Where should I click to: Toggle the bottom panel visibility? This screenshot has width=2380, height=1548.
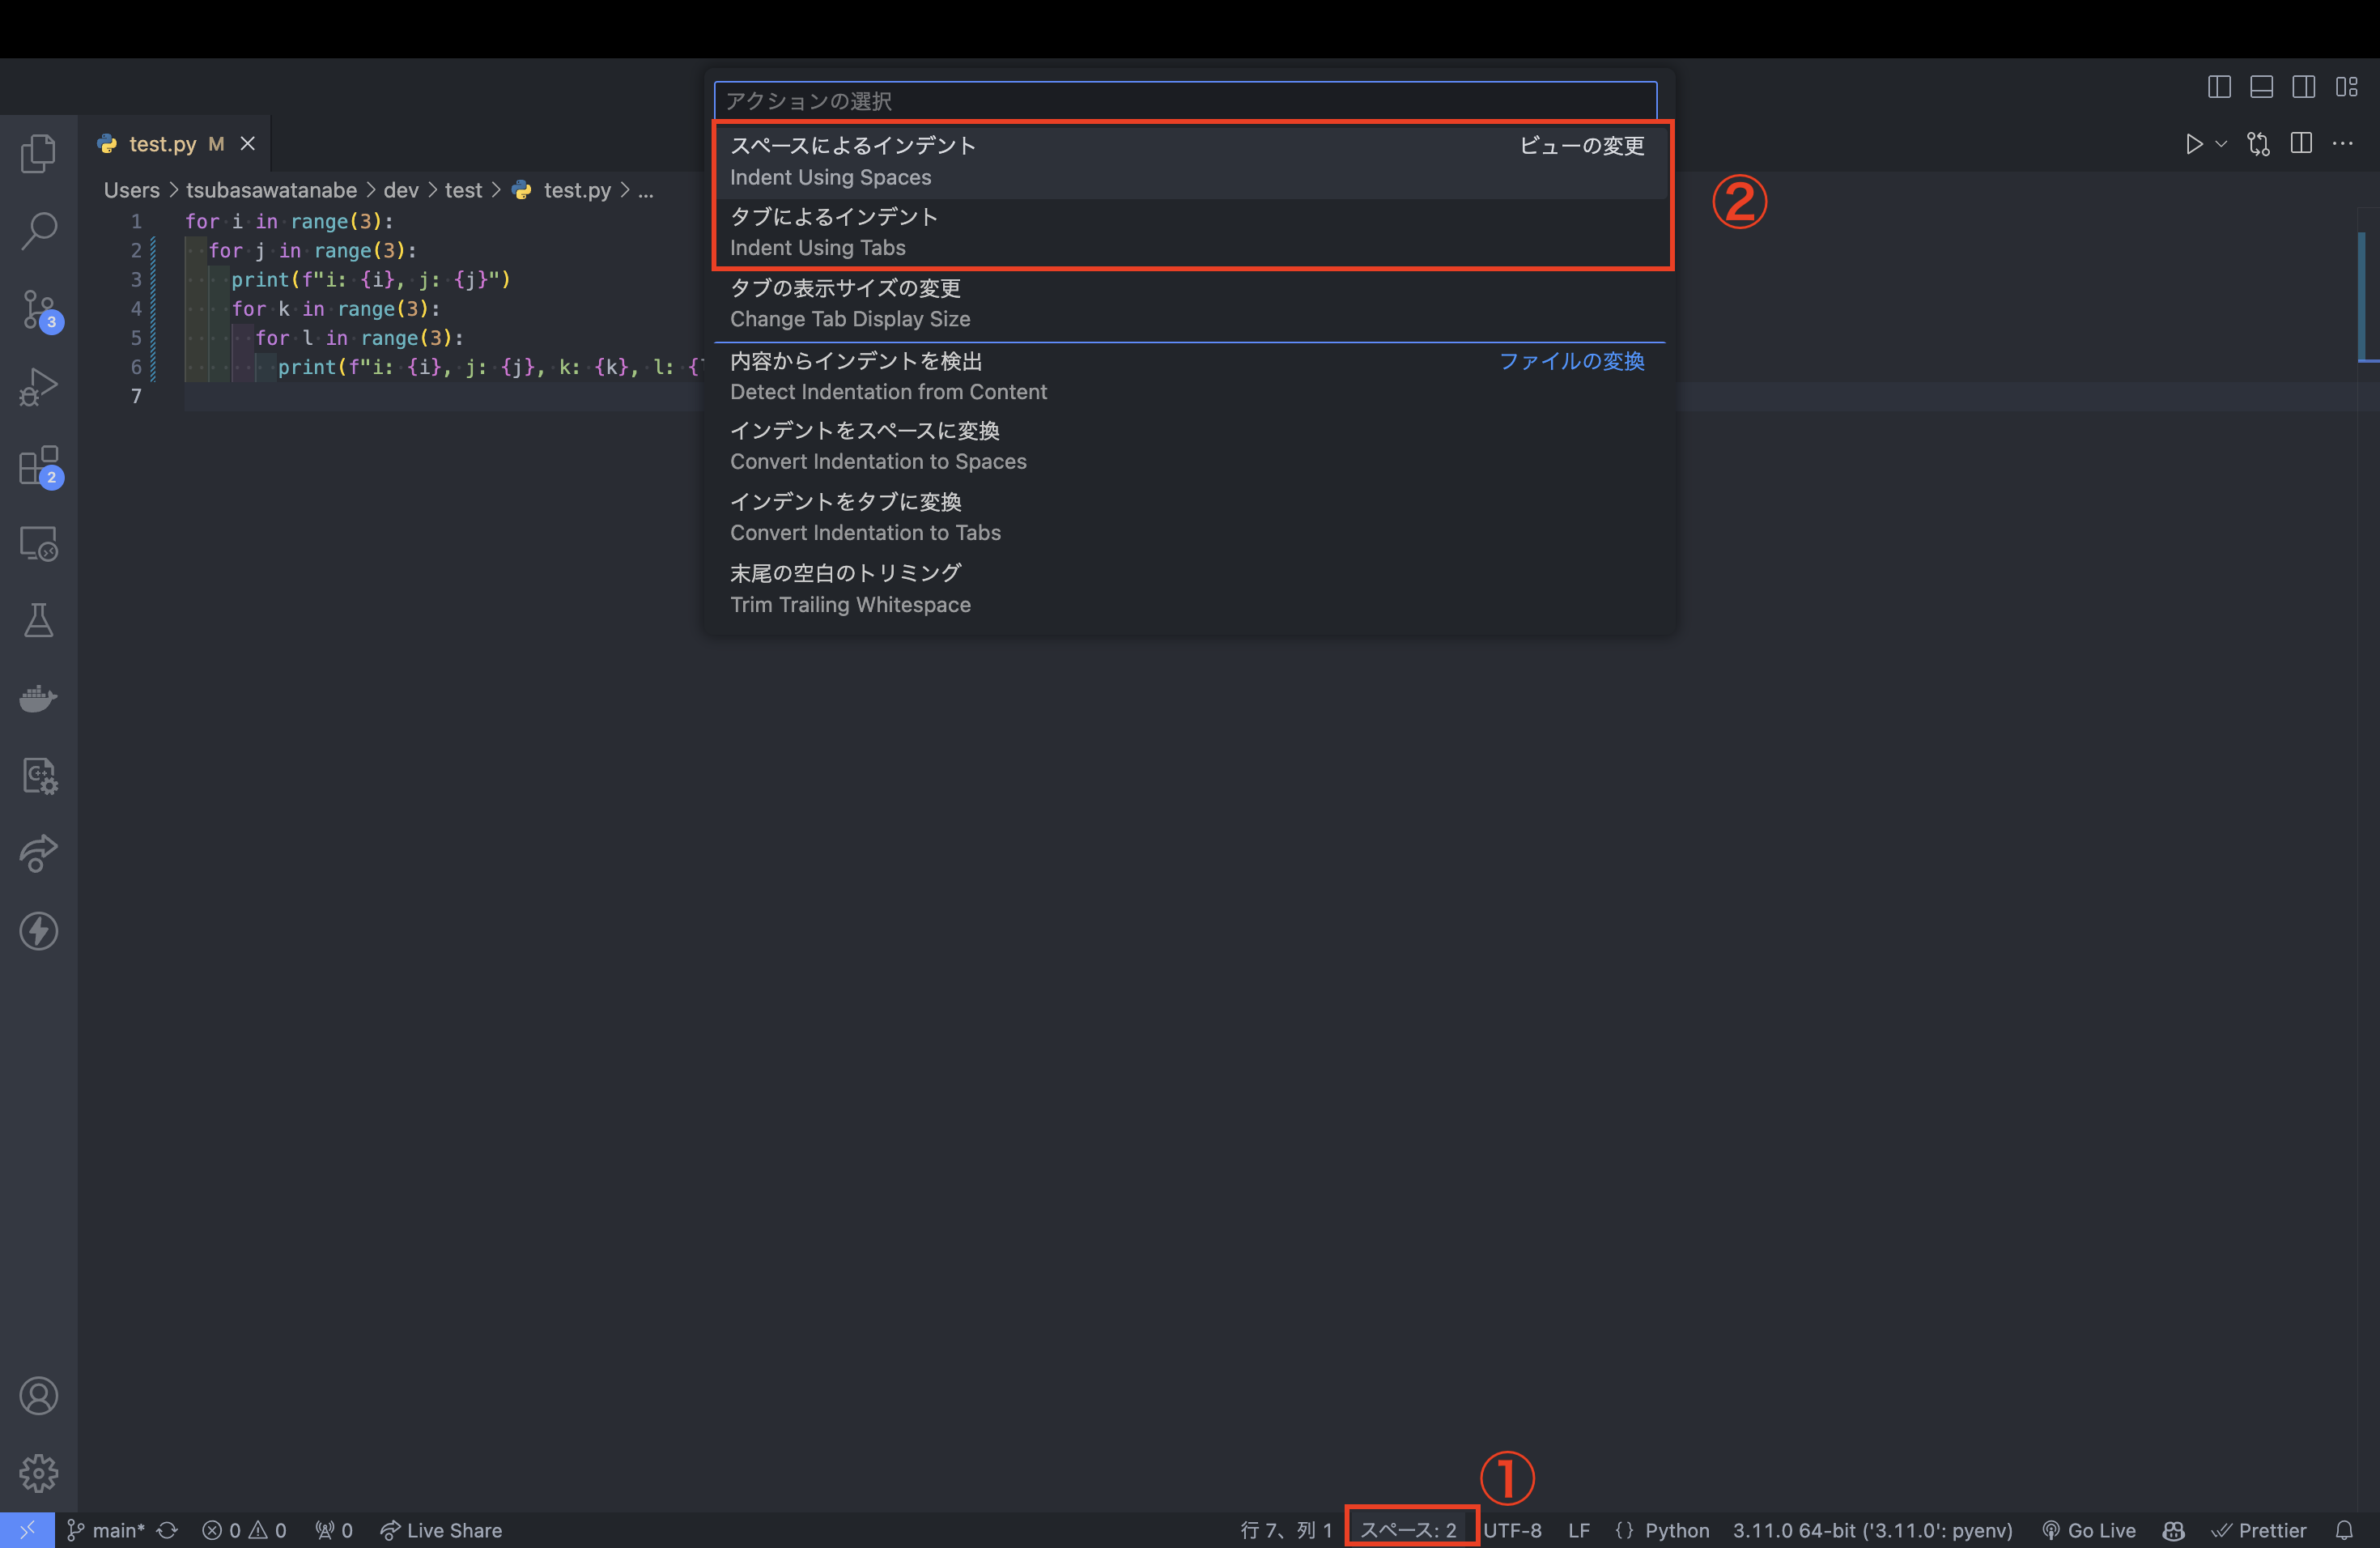click(2262, 87)
